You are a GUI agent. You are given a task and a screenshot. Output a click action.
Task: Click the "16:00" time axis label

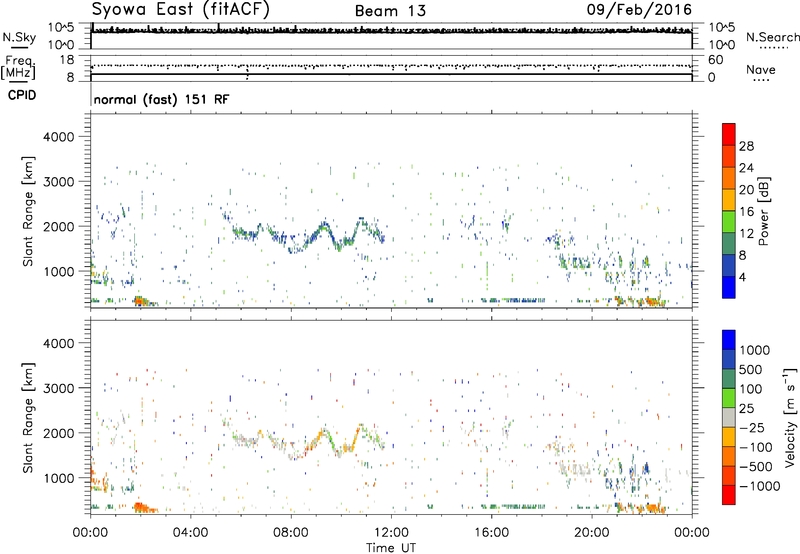coord(491,533)
